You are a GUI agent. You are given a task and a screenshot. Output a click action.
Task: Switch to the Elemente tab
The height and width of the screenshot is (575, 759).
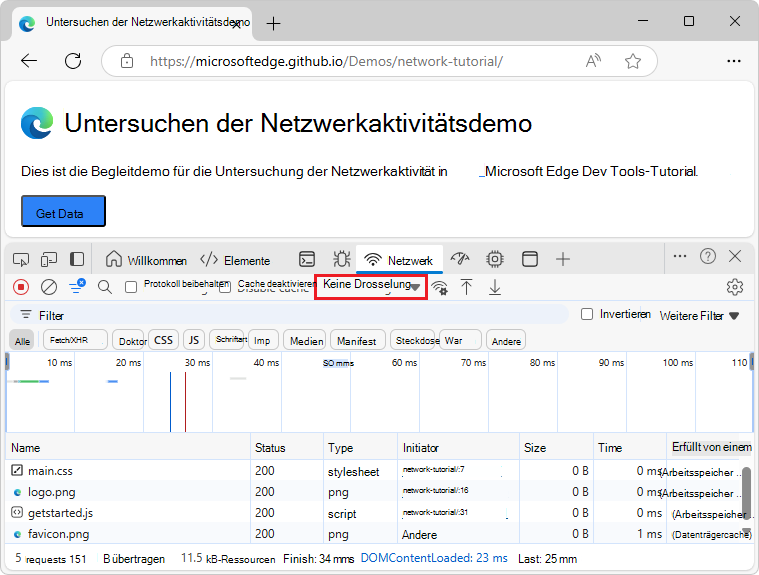(x=234, y=260)
